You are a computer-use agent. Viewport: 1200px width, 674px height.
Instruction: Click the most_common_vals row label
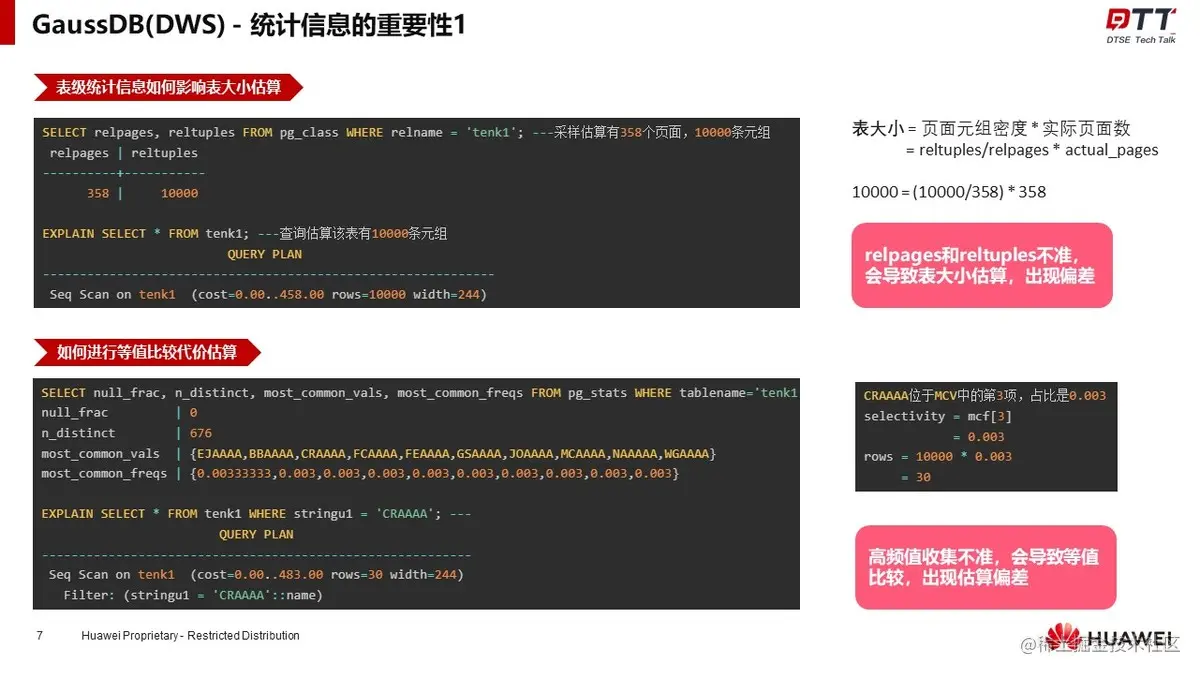click(x=100, y=453)
